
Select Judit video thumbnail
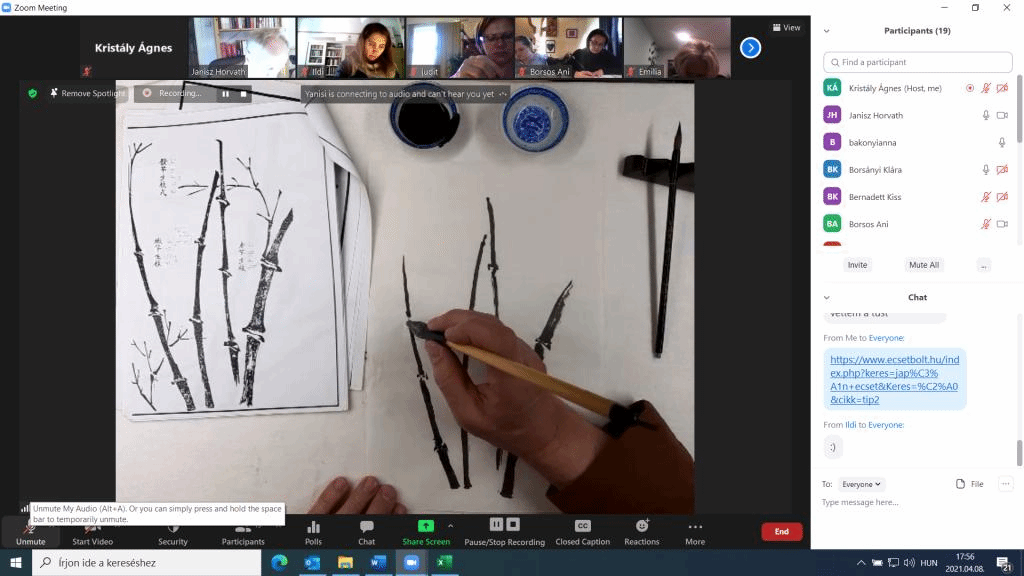pyautogui.click(x=460, y=48)
